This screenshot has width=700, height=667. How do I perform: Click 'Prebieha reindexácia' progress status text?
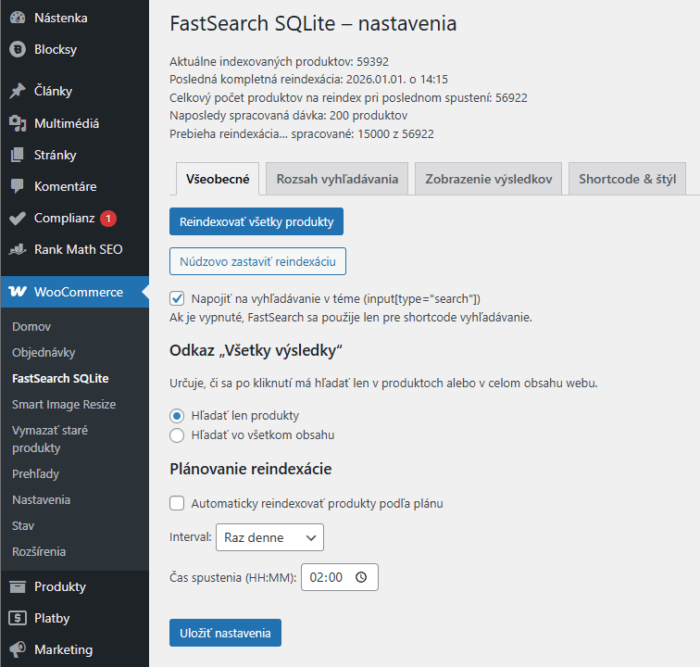[x=301, y=133]
